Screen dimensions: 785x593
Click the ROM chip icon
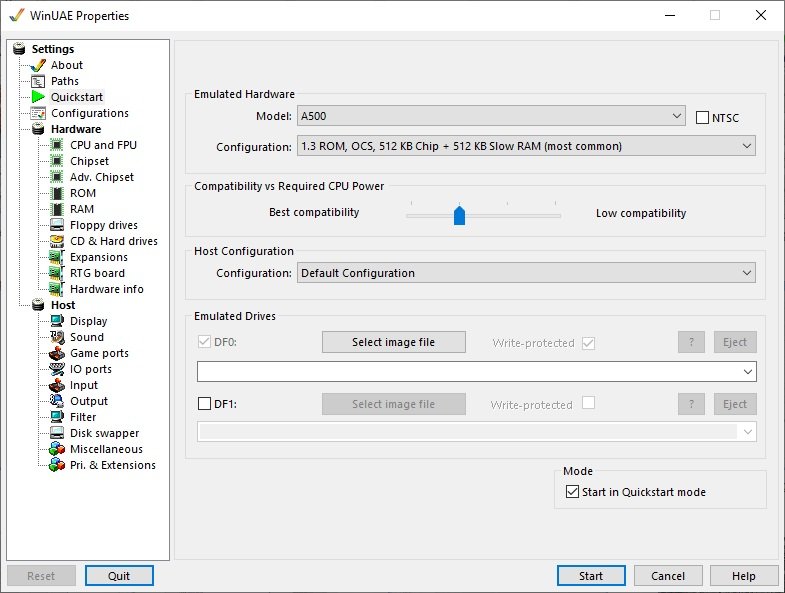coord(58,193)
